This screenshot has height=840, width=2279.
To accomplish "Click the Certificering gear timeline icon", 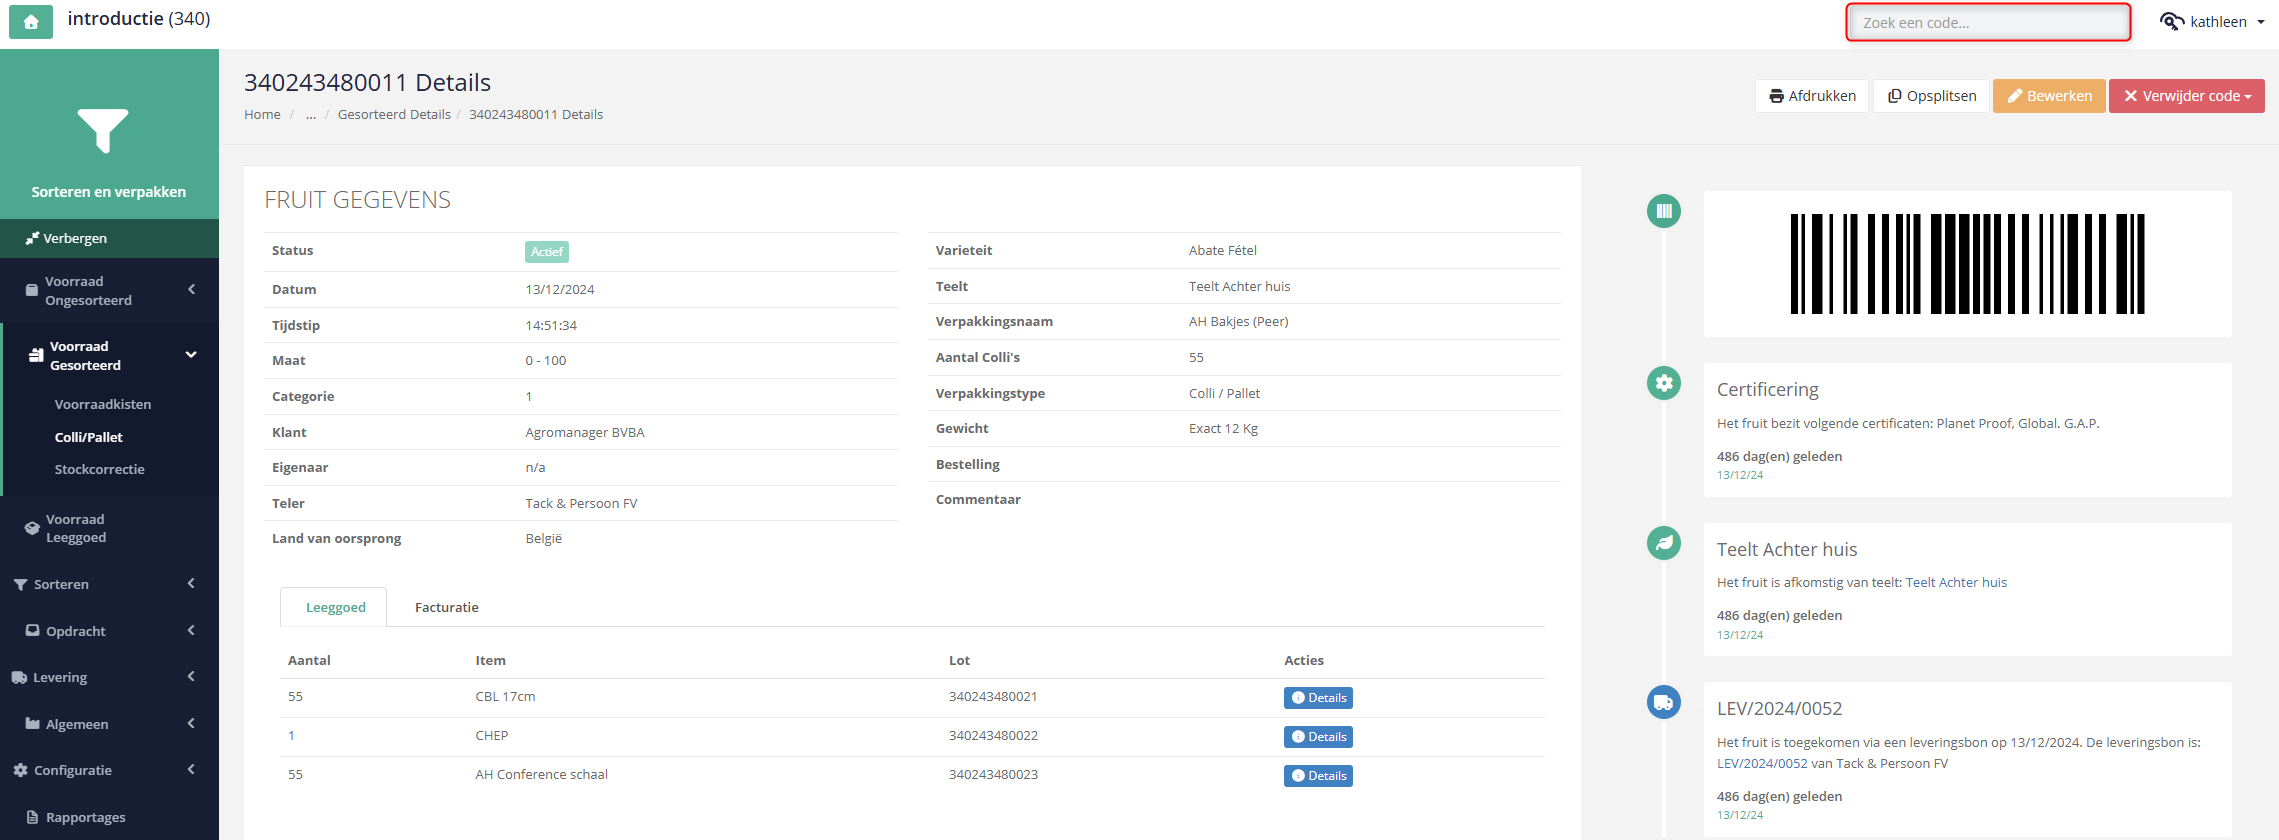I will point(1664,383).
